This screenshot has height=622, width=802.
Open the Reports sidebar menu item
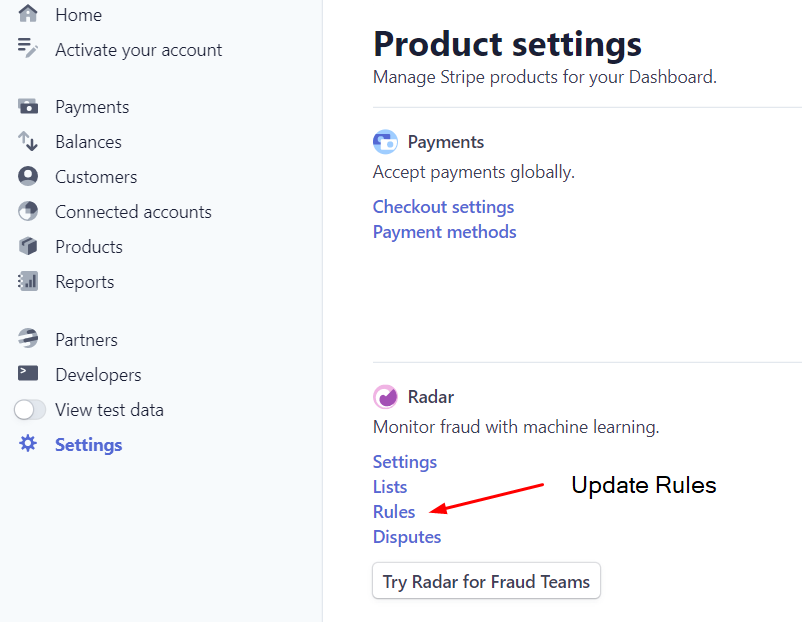pos(84,282)
